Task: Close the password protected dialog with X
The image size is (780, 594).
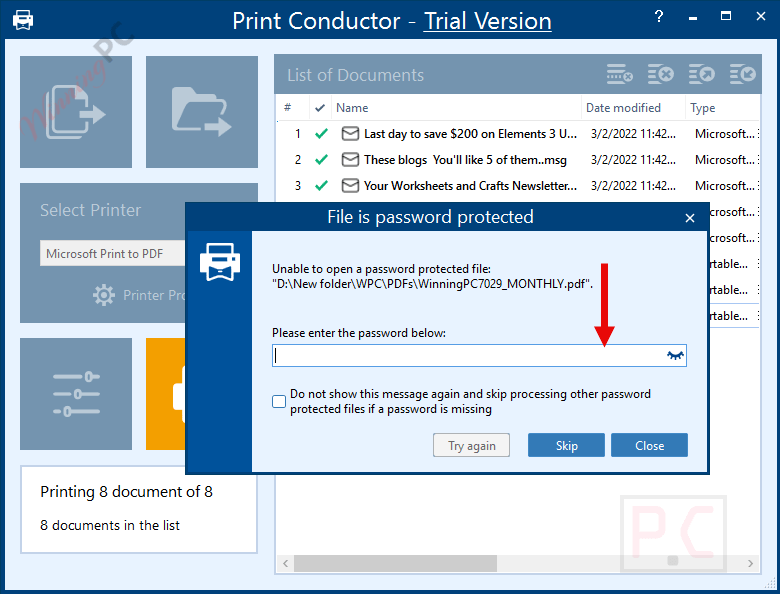Action: point(689,218)
